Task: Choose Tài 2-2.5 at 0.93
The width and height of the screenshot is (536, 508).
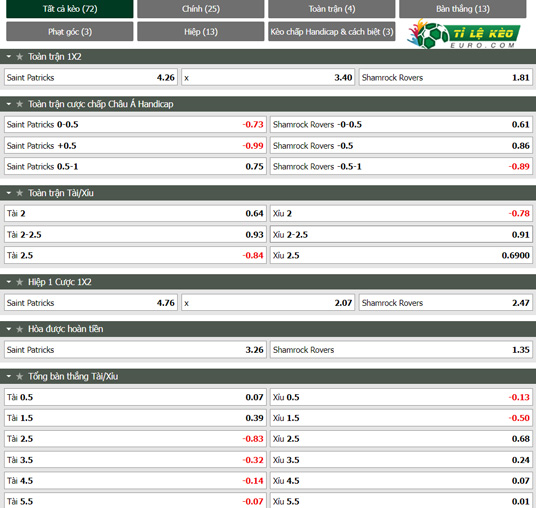Action: click(135, 235)
